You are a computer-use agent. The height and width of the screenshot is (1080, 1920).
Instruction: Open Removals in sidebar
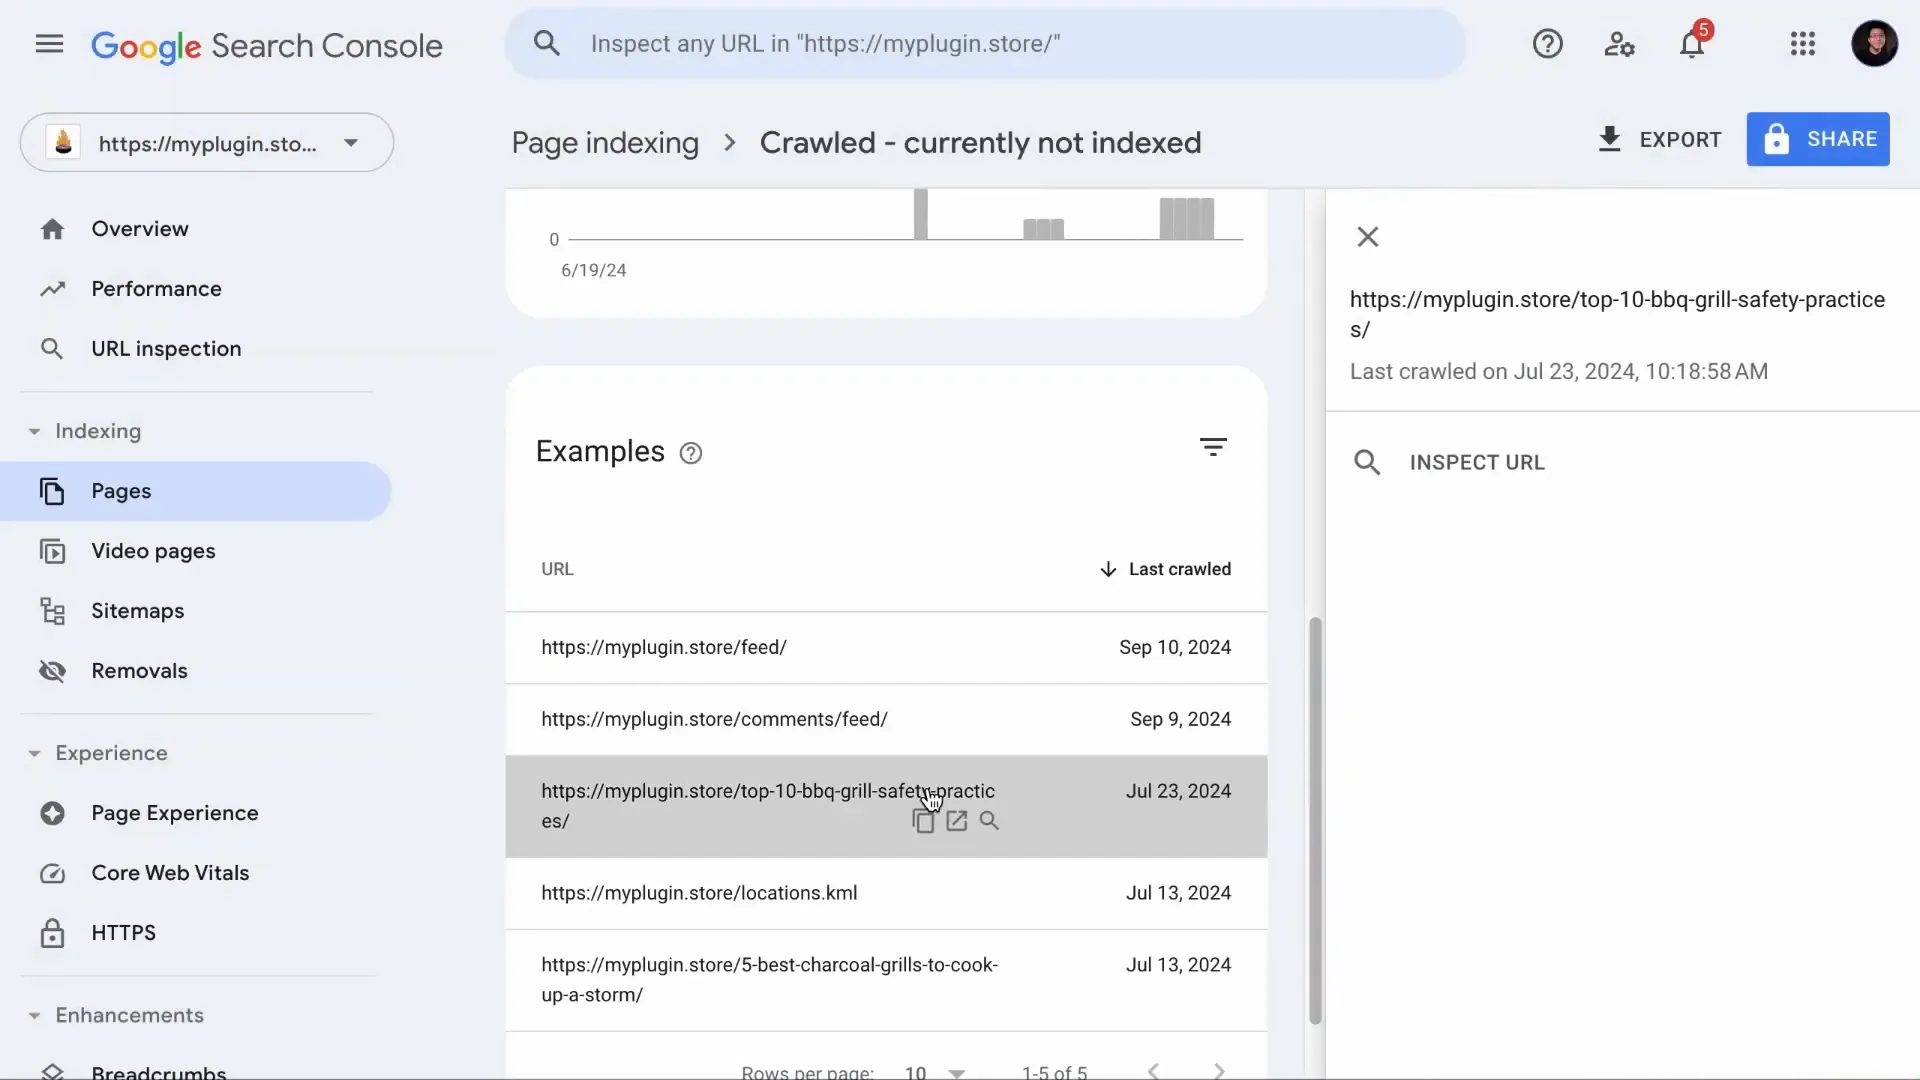pyautogui.click(x=140, y=671)
